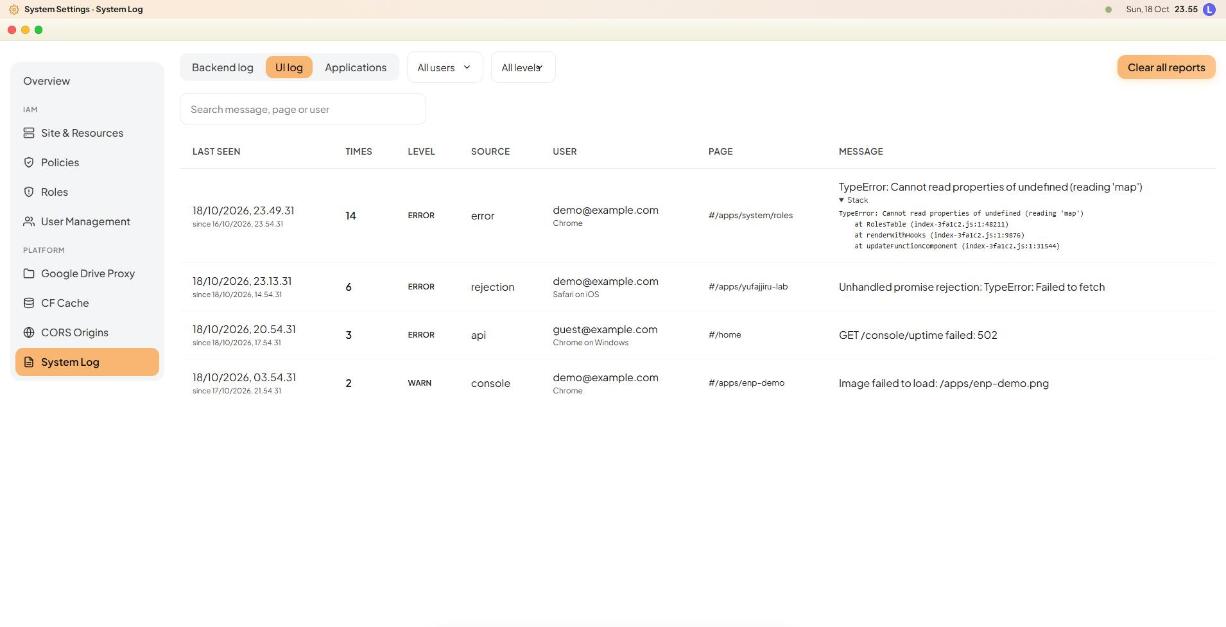
Task: Click the api source cell
Action: 478,335
